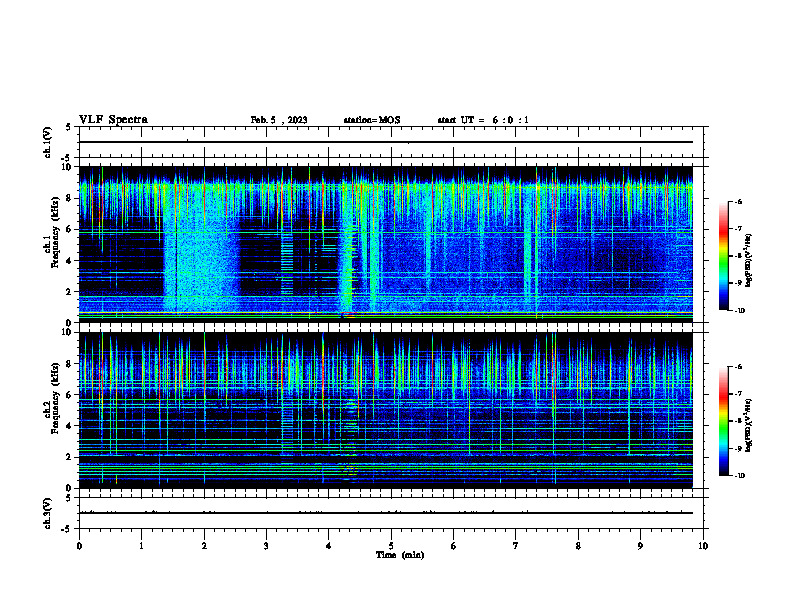Click time axis tick label "9"
Screen dimensions: 792x612
tap(640, 546)
